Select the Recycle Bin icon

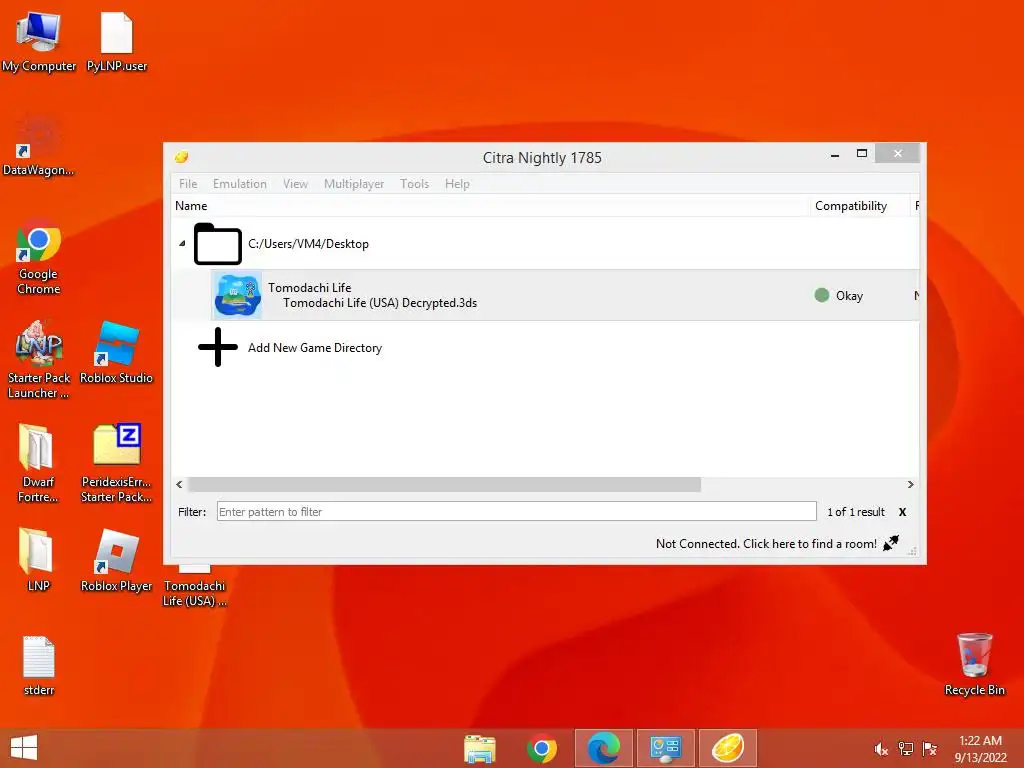[x=974, y=664]
